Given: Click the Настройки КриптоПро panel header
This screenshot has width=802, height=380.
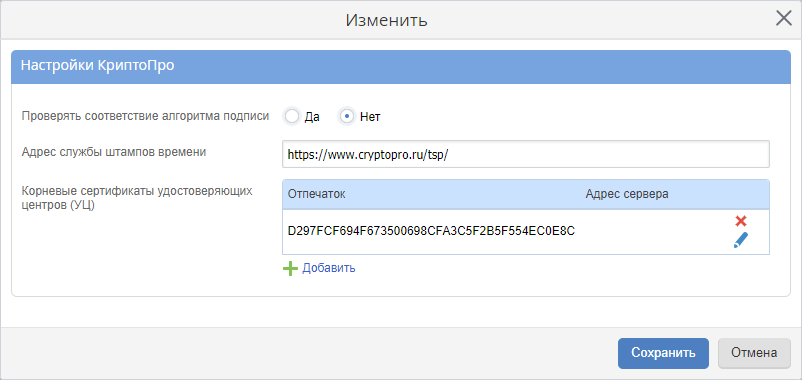Looking at the screenshot, I should click(x=401, y=66).
